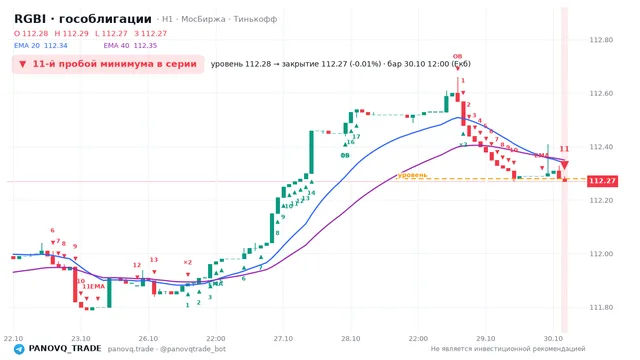Click the 26.10 date axis label
640x360 pixels.
click(148, 338)
